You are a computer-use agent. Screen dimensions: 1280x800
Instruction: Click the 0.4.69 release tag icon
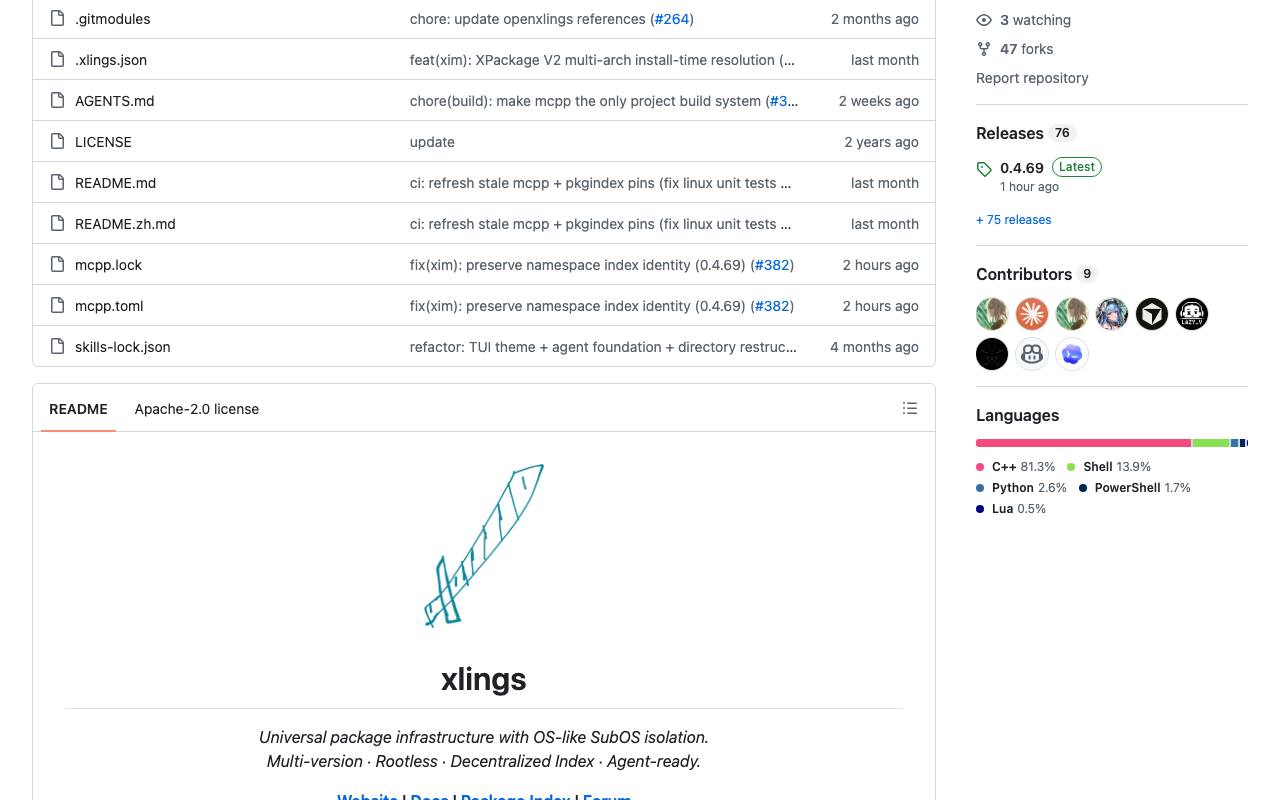pos(984,169)
